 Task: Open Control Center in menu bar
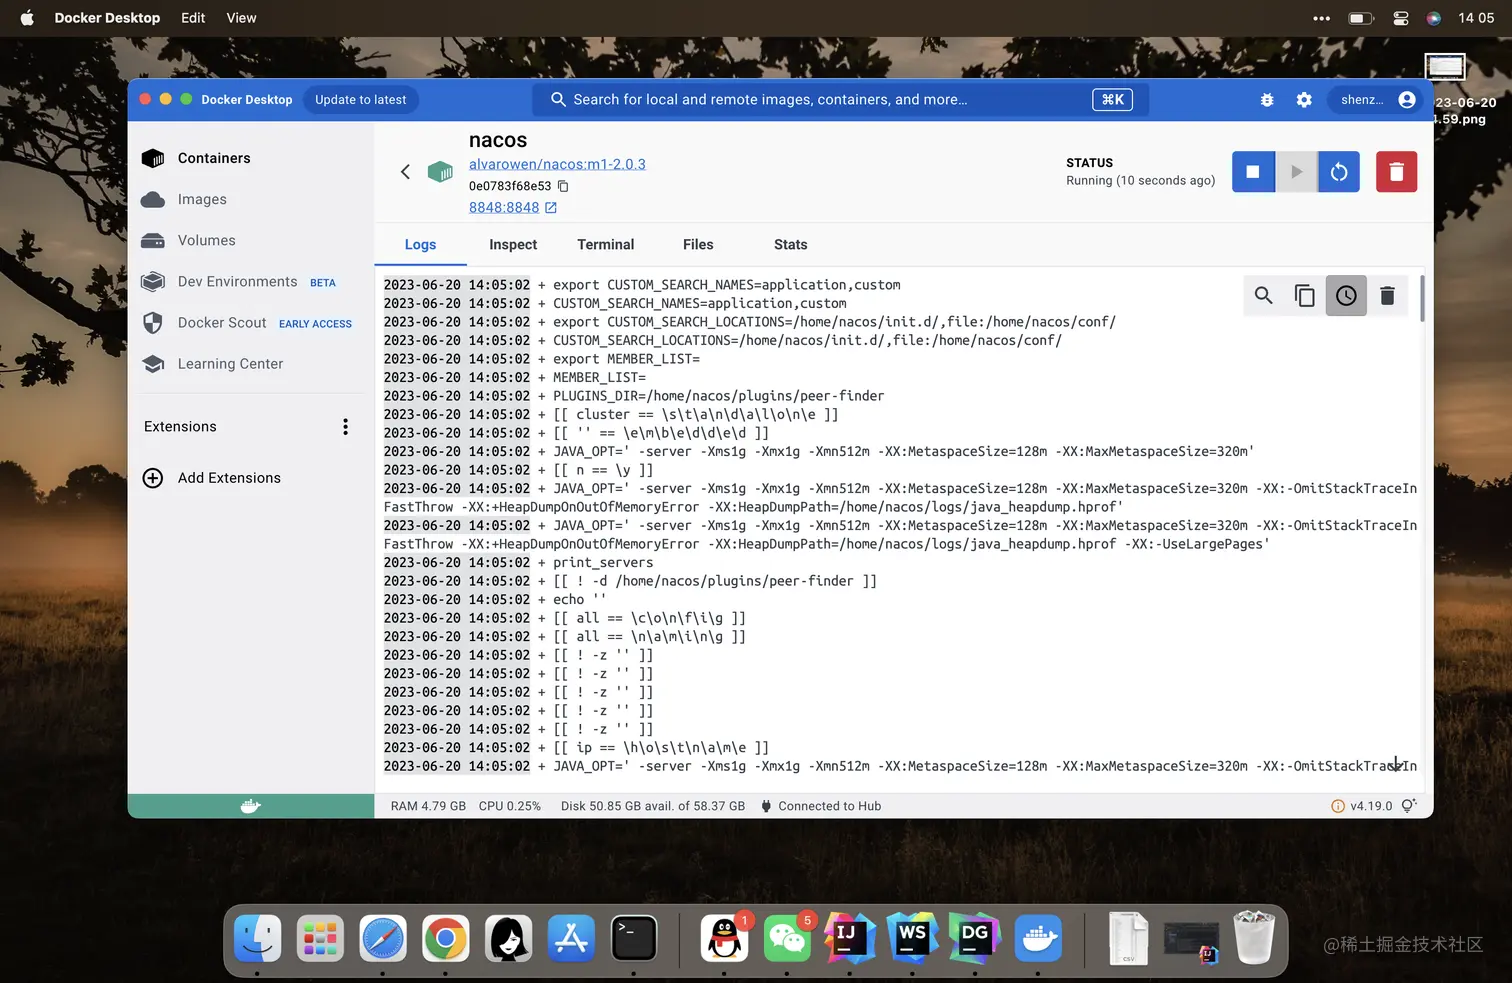[x=1400, y=18]
